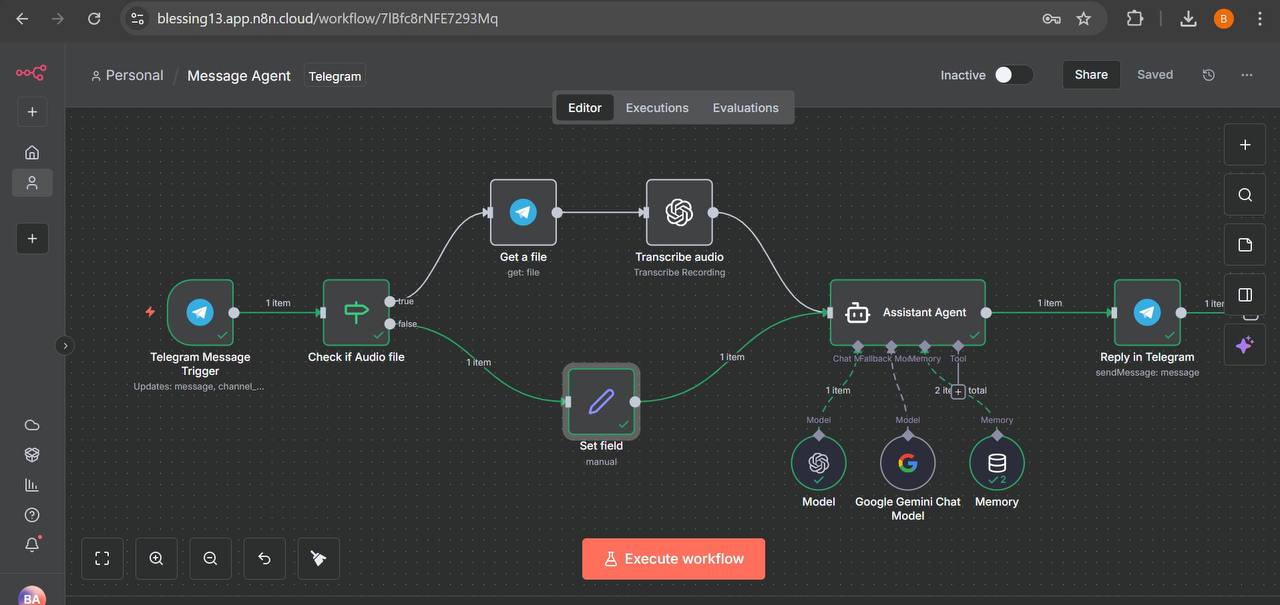Screen dimensions: 1280x605
Task: Open Admin Panel cloud icon in sidebar
Action: (x=32, y=425)
